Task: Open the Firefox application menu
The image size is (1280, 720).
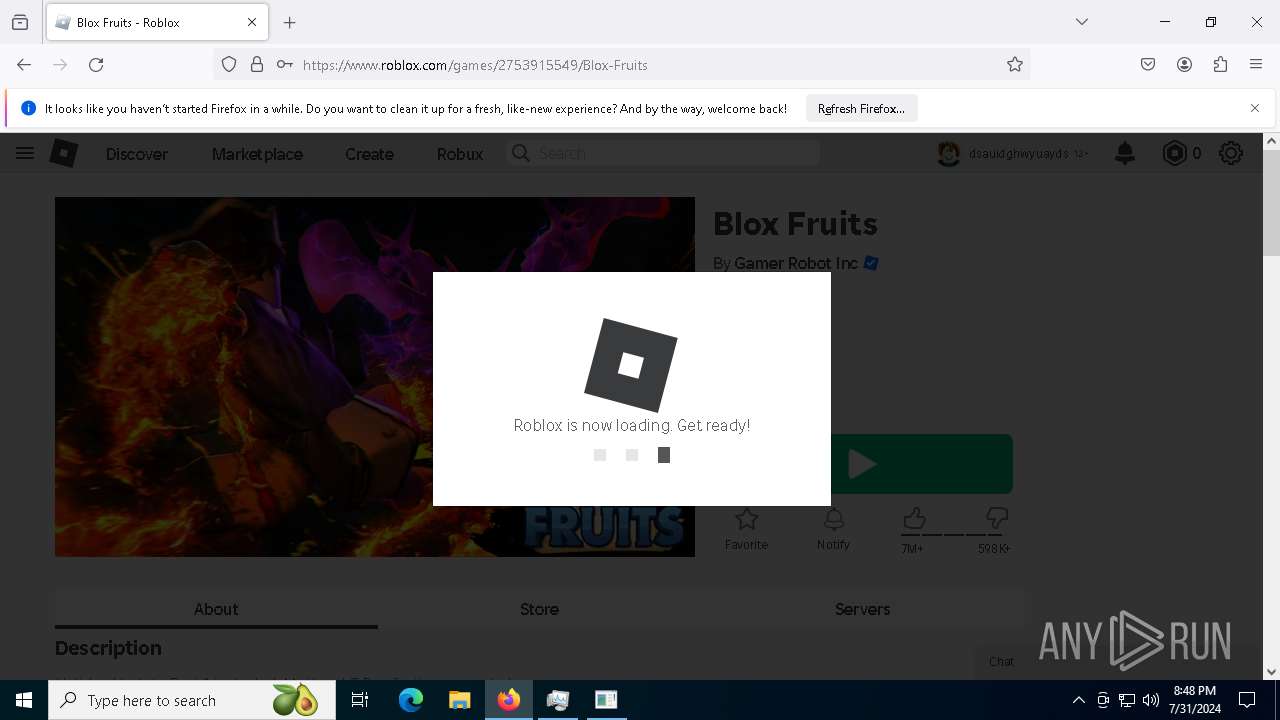Action: click(x=1256, y=64)
